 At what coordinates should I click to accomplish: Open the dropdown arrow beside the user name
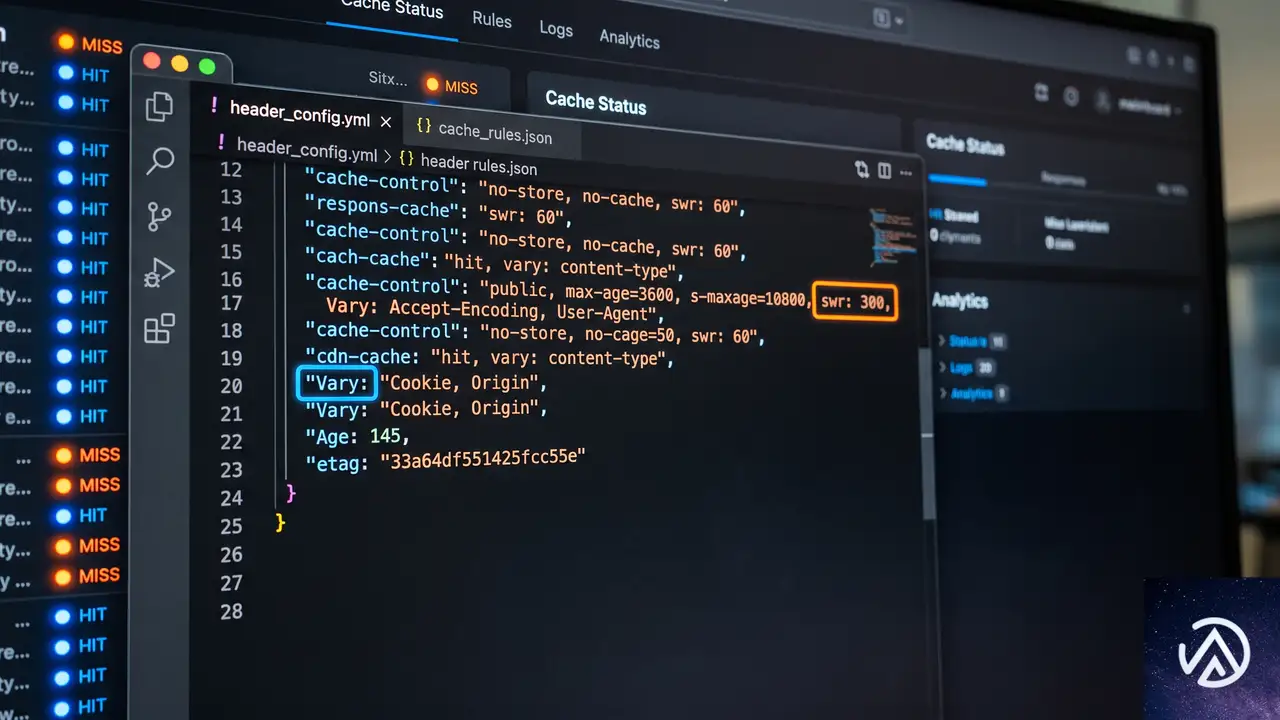coord(1180,109)
